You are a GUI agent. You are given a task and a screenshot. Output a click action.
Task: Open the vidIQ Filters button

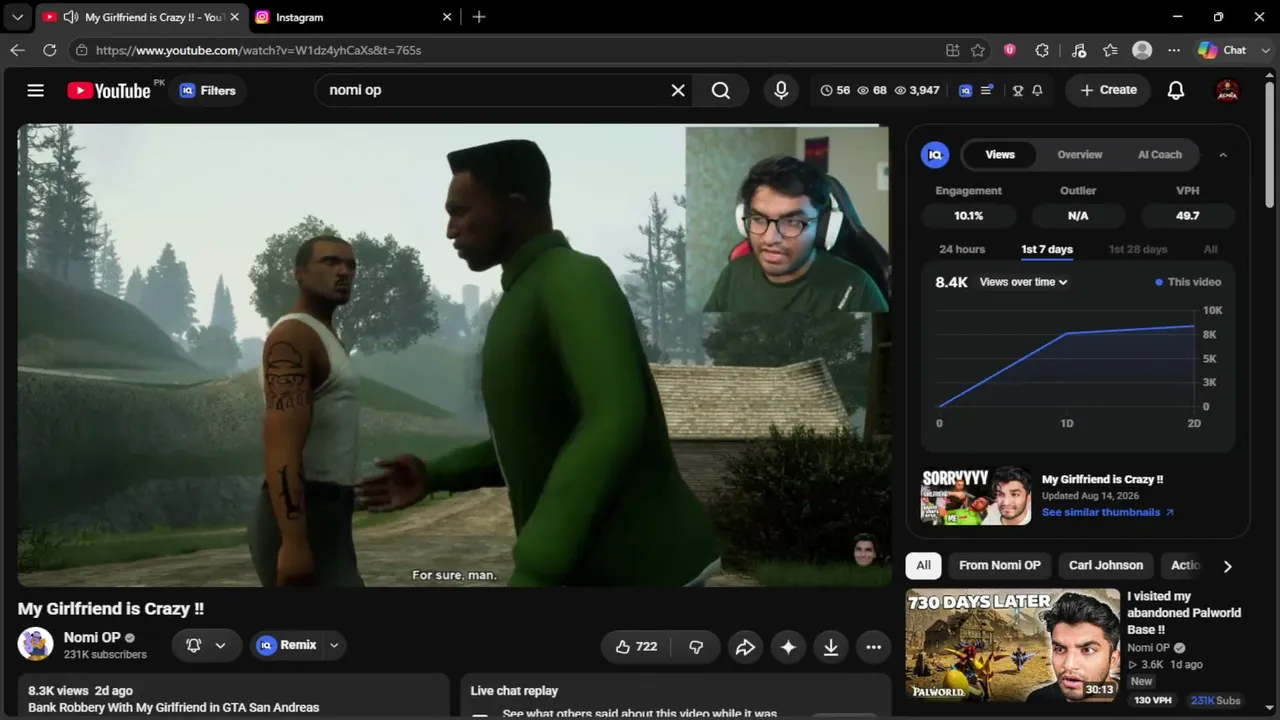208,90
